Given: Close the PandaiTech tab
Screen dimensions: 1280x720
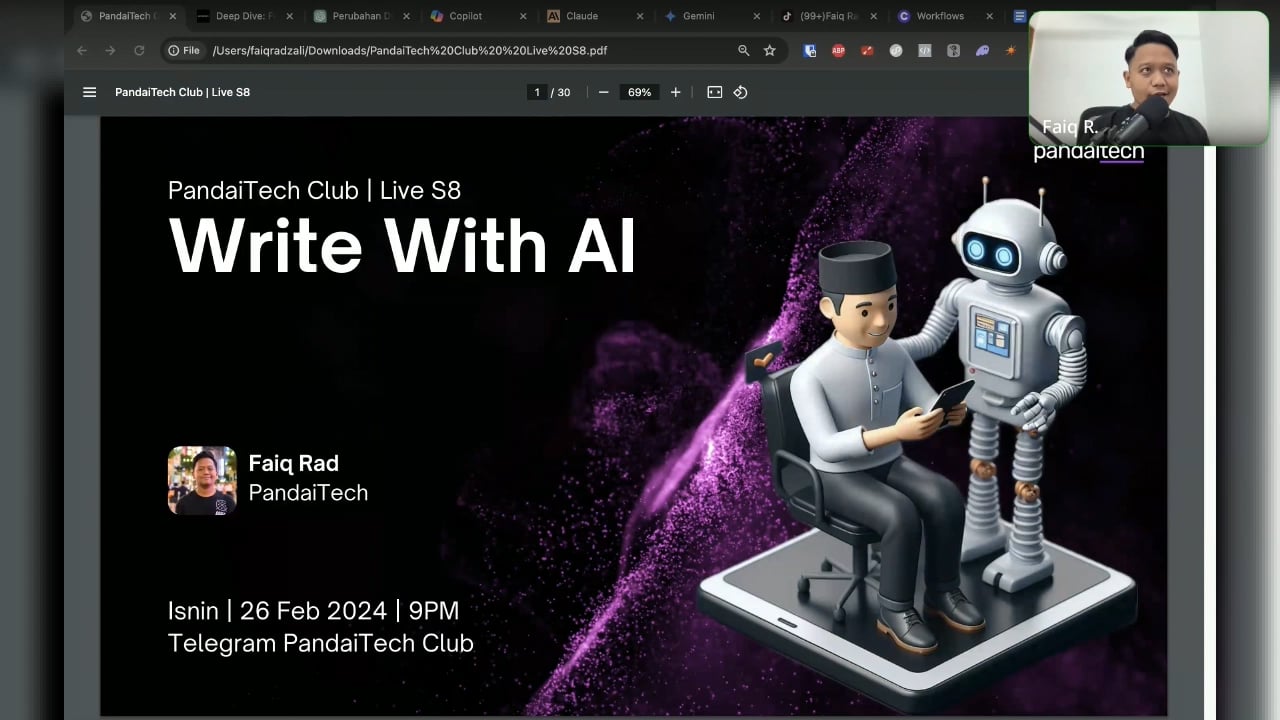Looking at the screenshot, I should tap(172, 16).
